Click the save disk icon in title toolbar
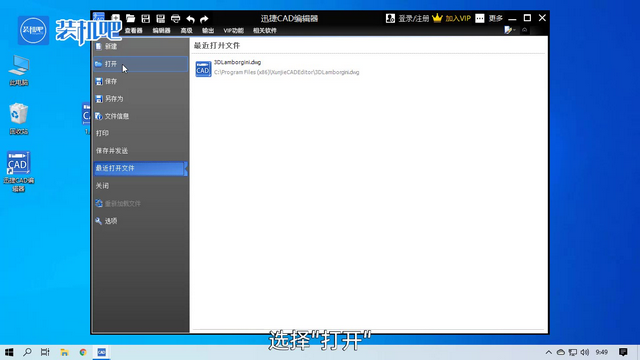 tap(145, 18)
